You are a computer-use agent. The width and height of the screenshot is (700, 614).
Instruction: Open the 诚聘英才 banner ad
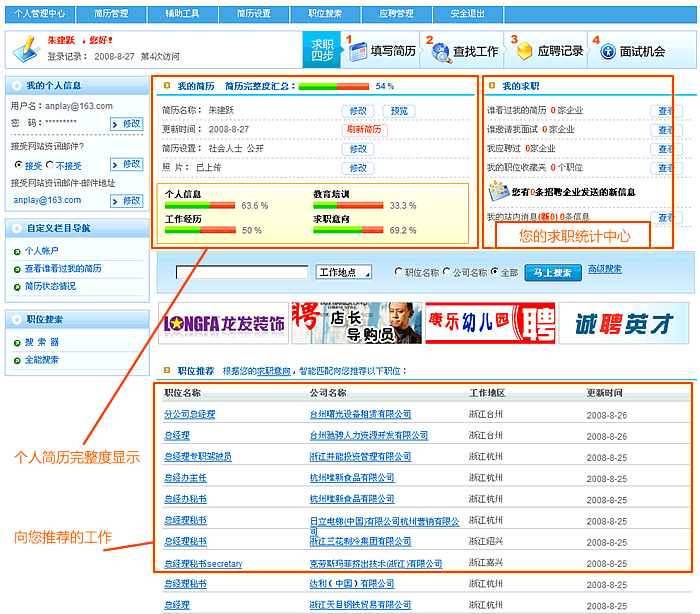click(623, 323)
